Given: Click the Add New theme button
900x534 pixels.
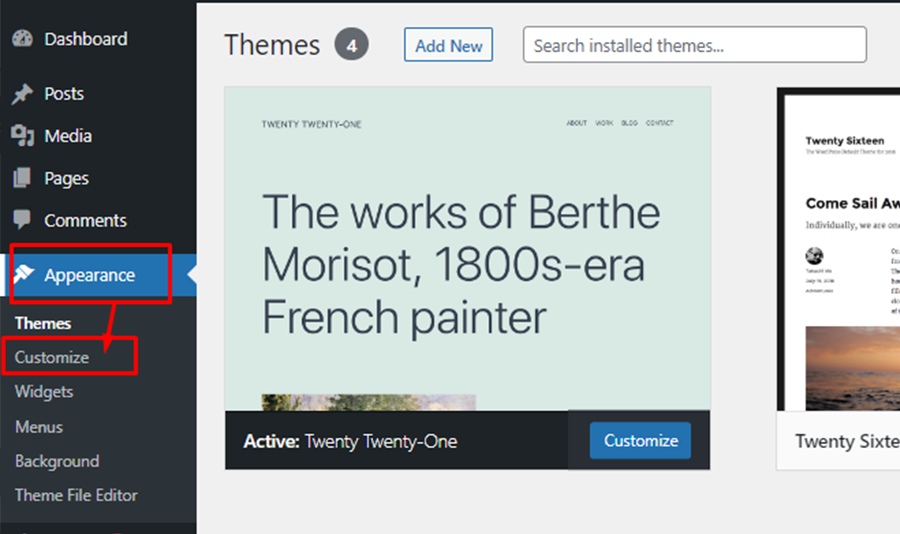Looking at the screenshot, I should pos(448,45).
